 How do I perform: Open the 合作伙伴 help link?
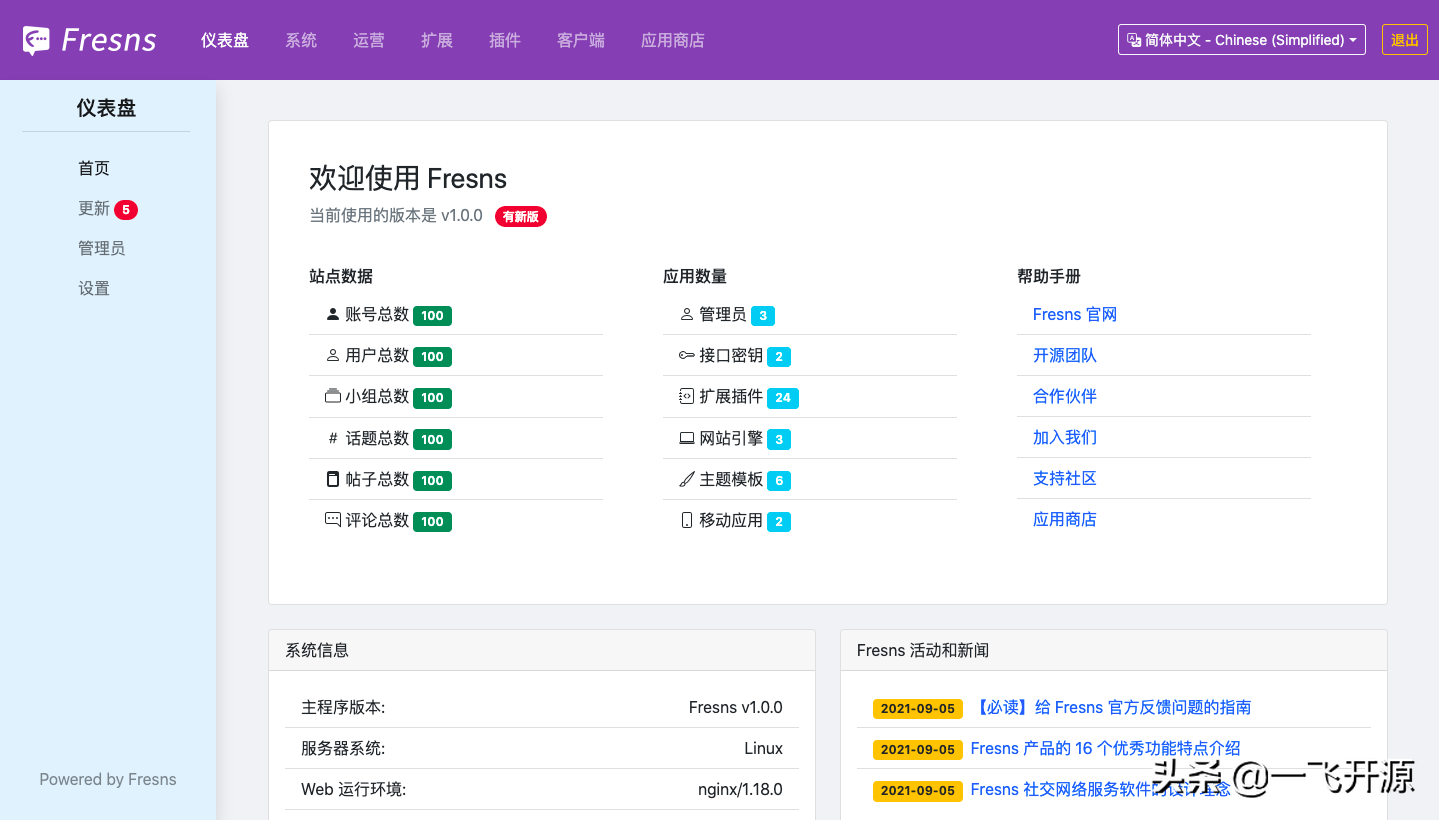tap(1065, 396)
